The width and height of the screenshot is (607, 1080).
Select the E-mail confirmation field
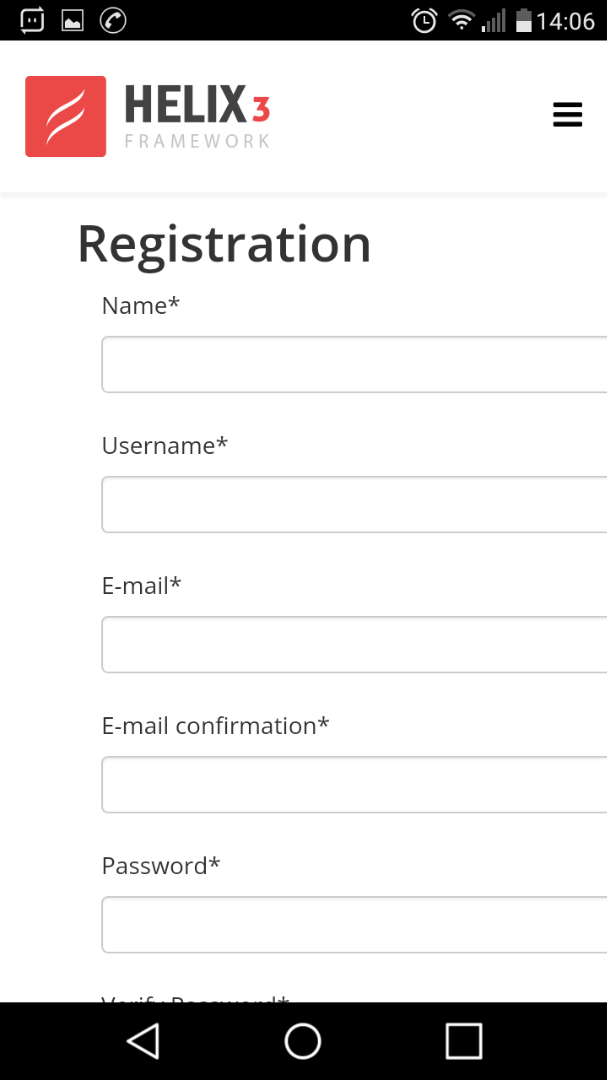tap(354, 785)
